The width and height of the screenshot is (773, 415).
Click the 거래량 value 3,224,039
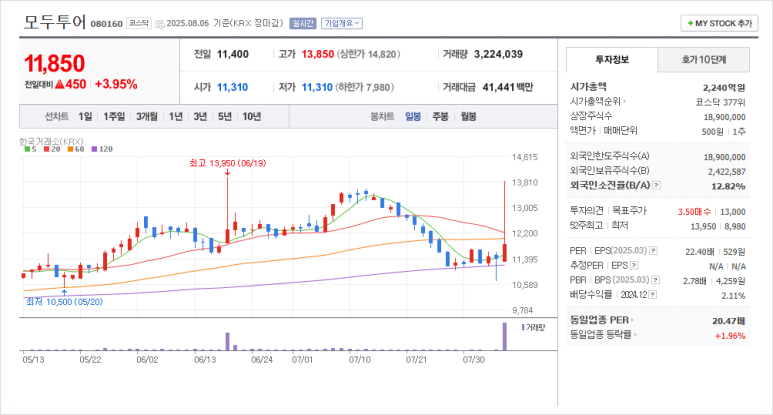point(498,55)
